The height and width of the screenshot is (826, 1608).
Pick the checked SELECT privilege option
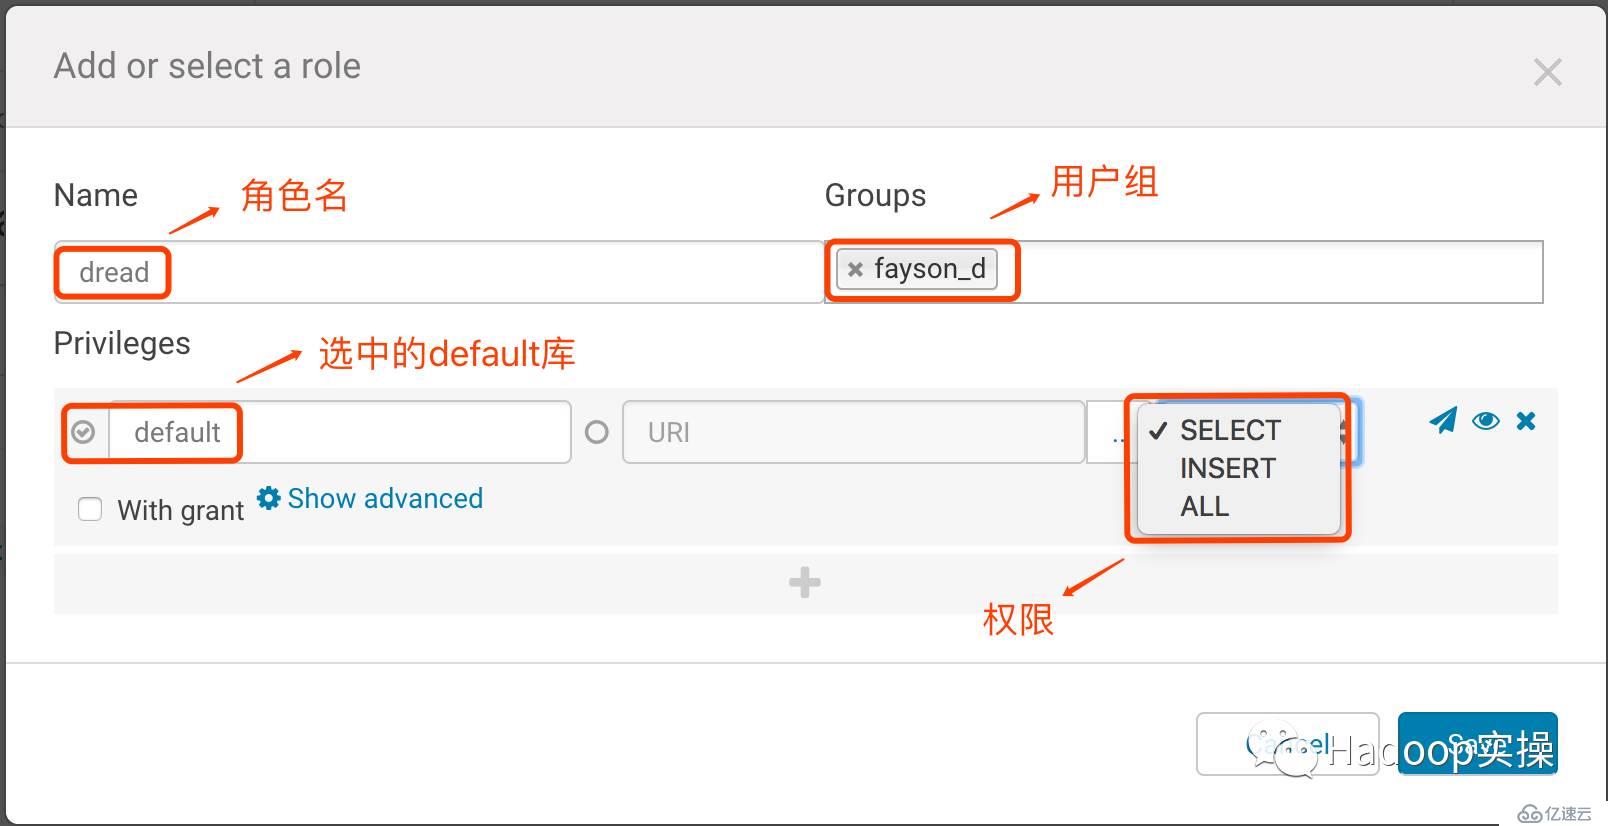coord(1229,430)
